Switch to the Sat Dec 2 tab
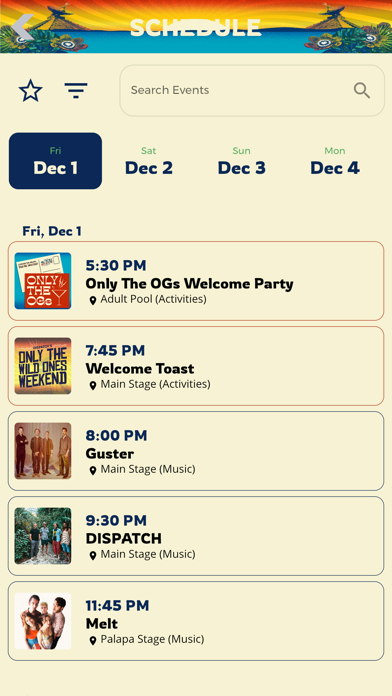 point(149,161)
